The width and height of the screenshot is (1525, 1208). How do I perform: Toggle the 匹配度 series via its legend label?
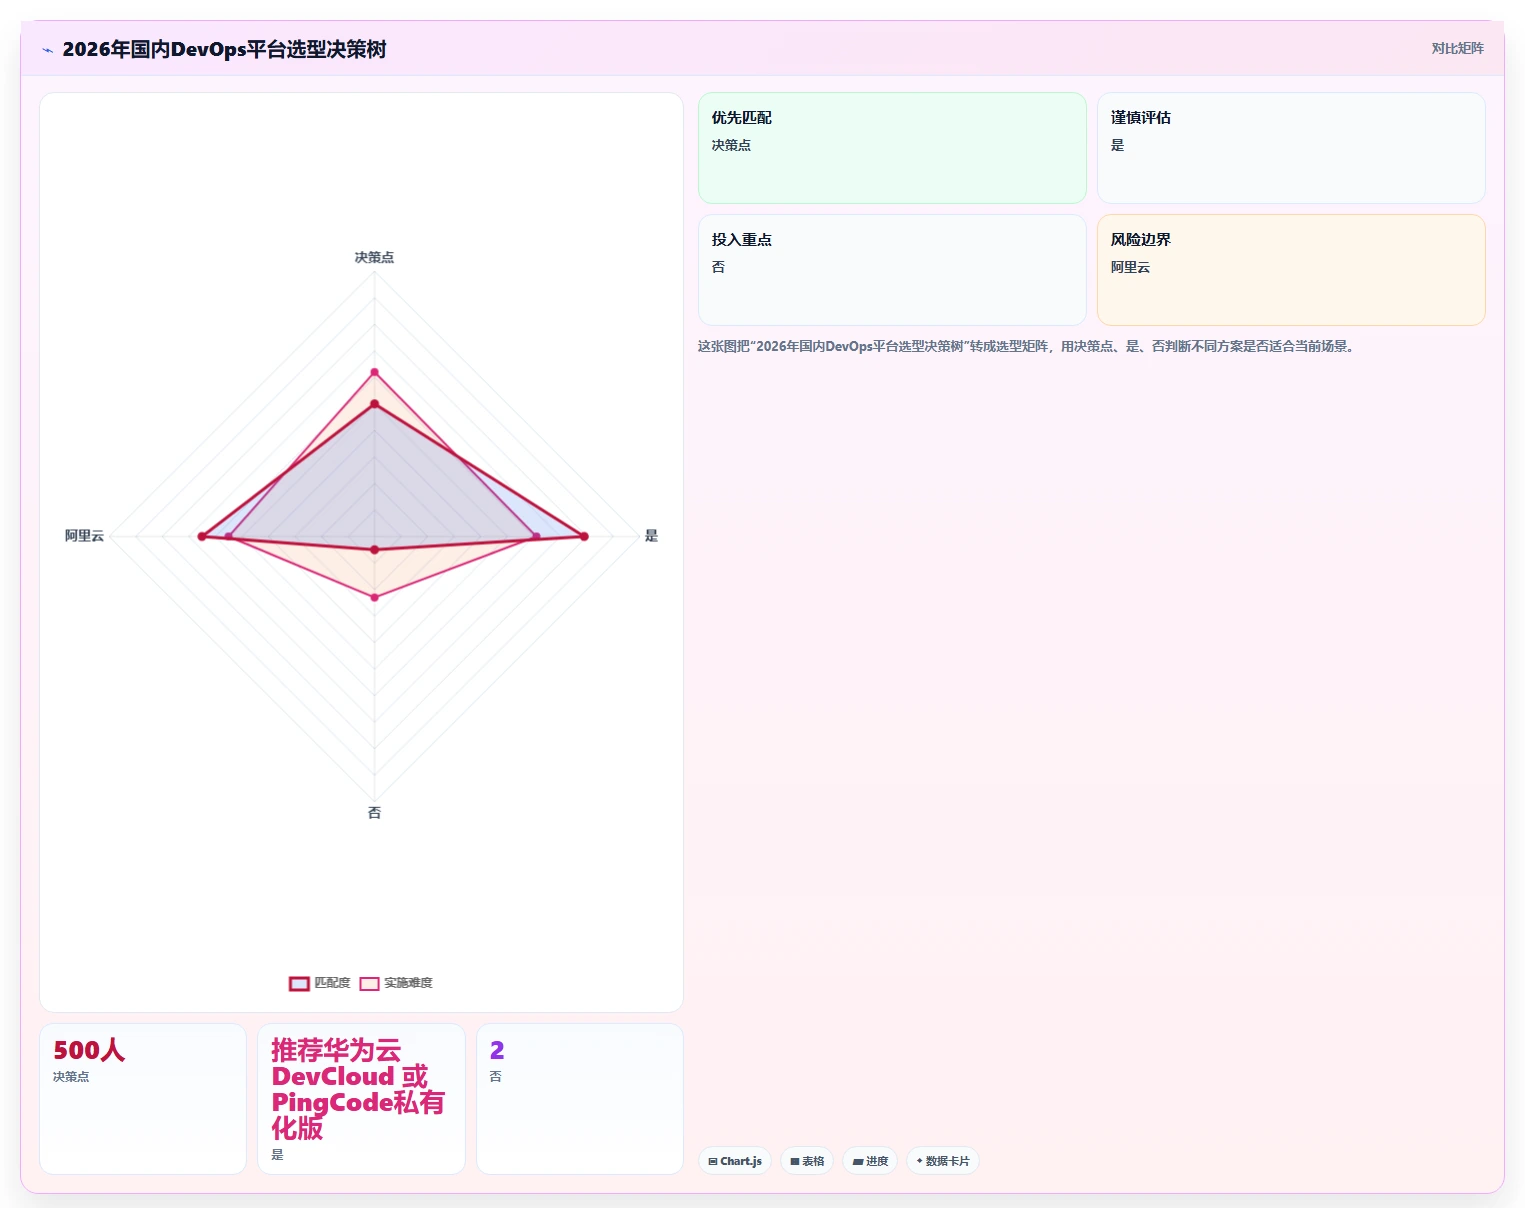point(332,983)
